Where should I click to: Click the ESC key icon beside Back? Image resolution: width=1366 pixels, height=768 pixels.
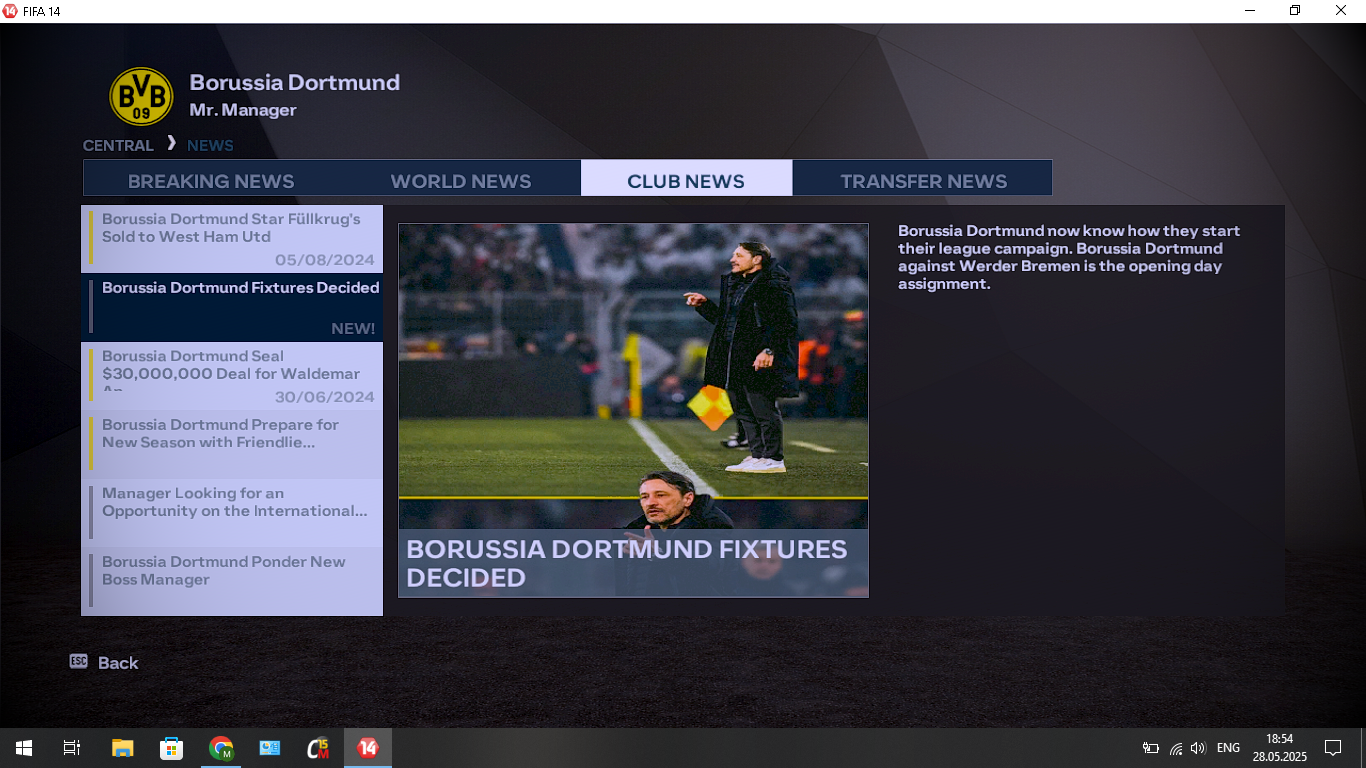[x=79, y=661]
